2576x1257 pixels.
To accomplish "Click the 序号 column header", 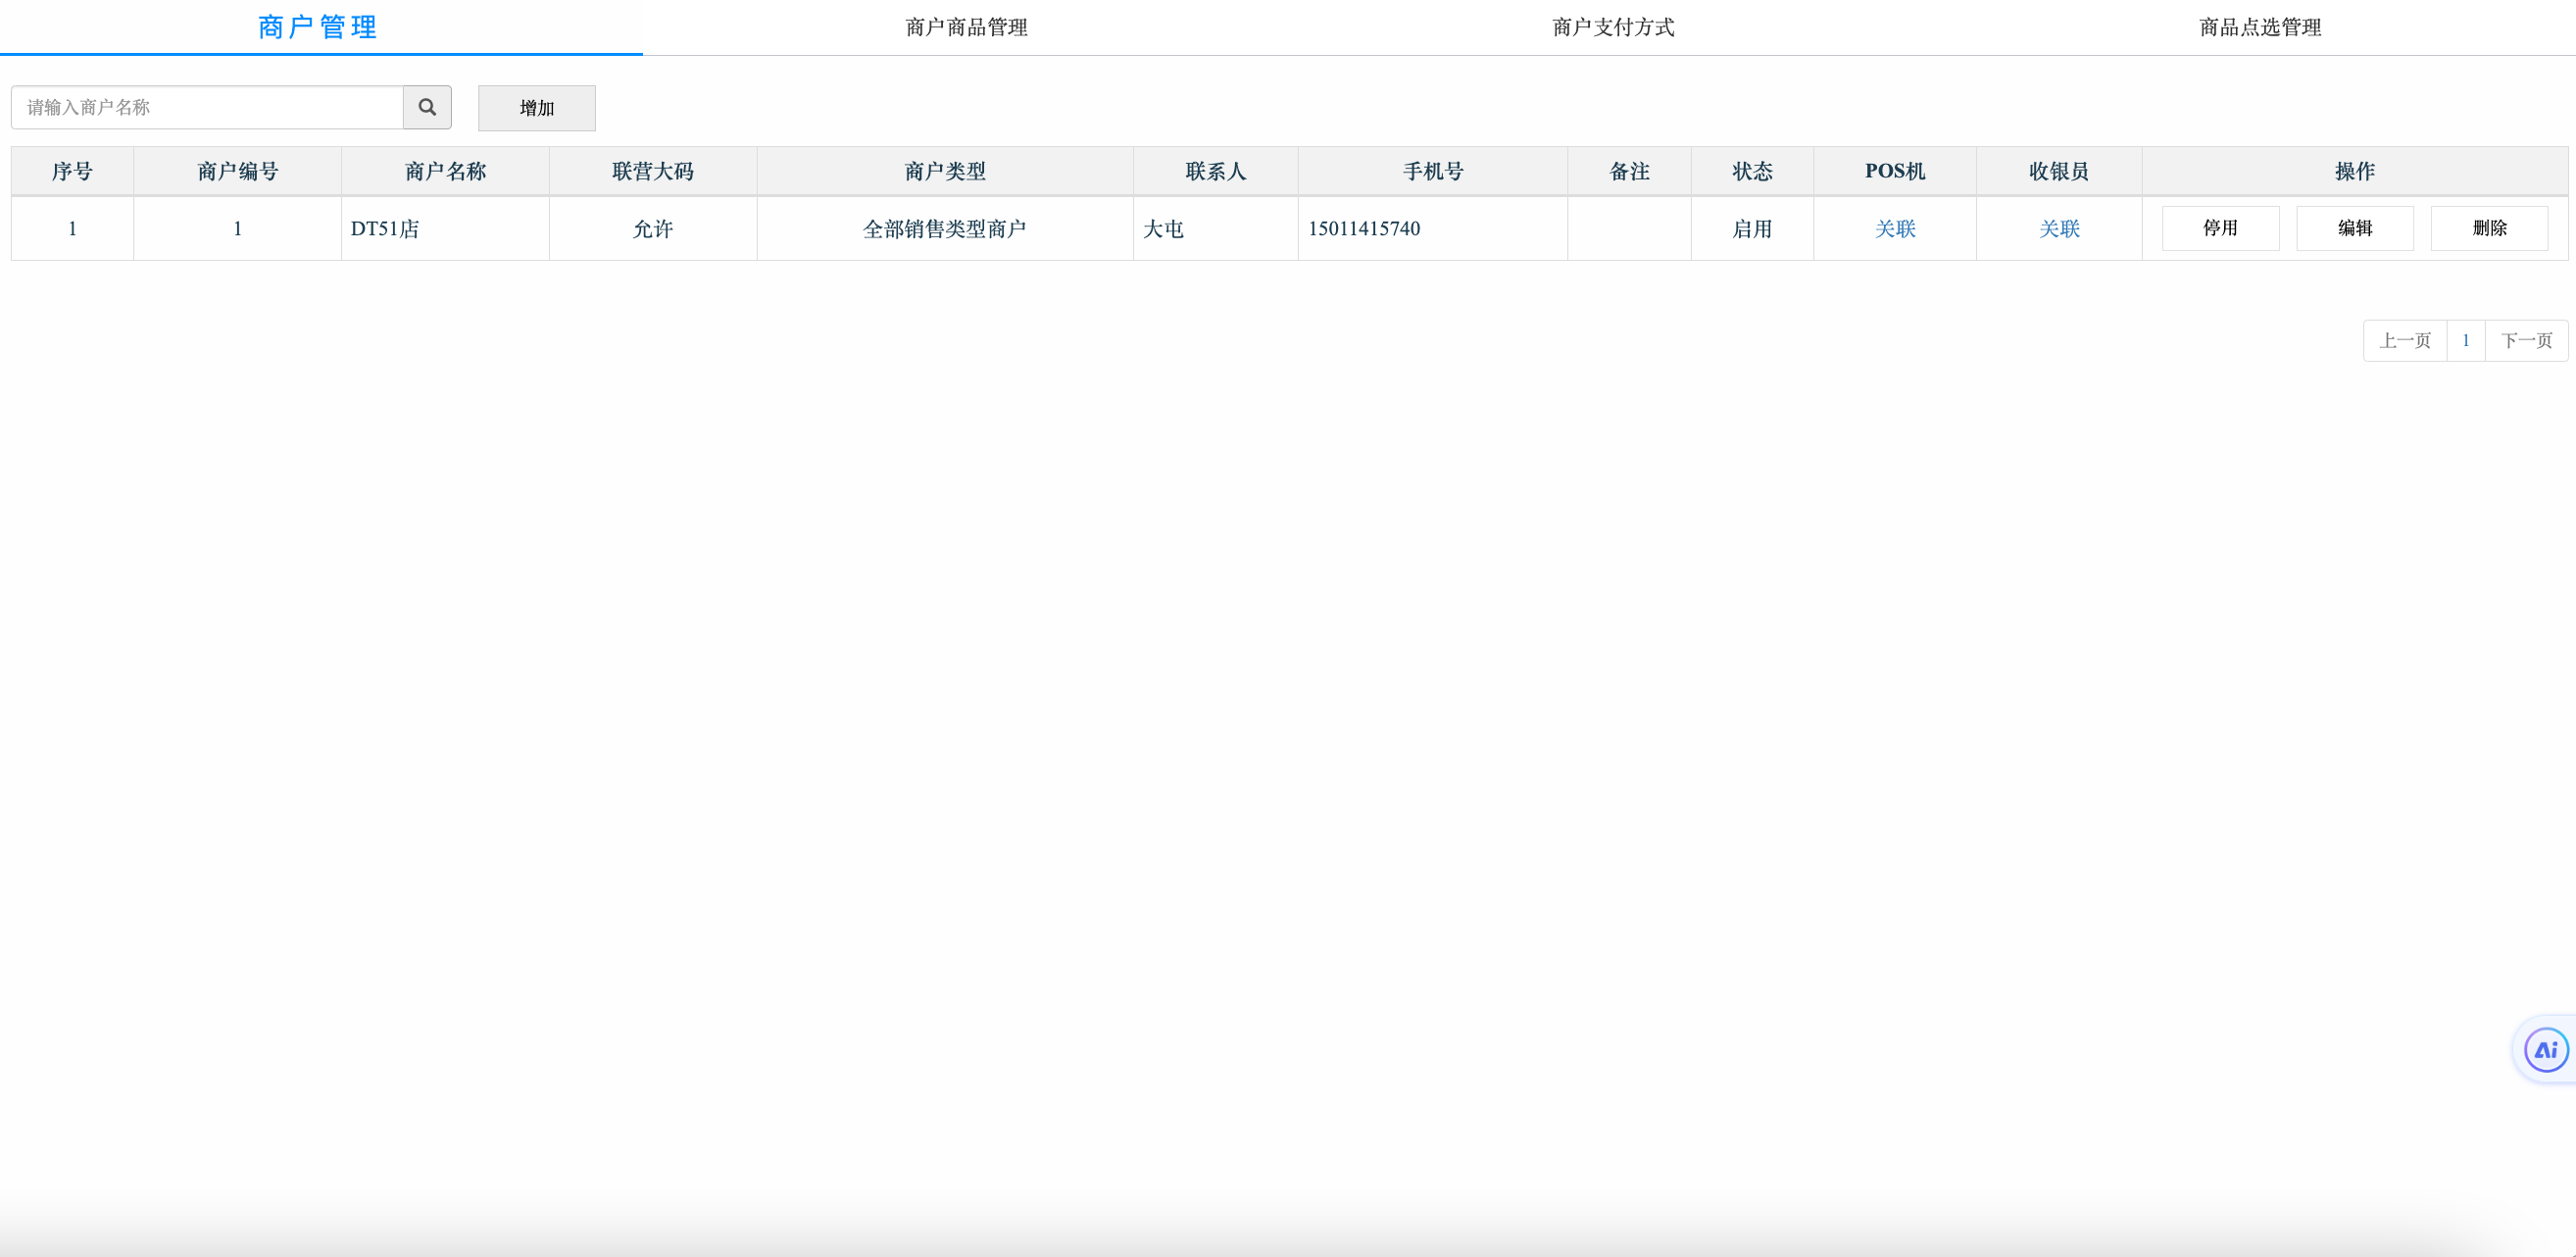I will tap(72, 171).
